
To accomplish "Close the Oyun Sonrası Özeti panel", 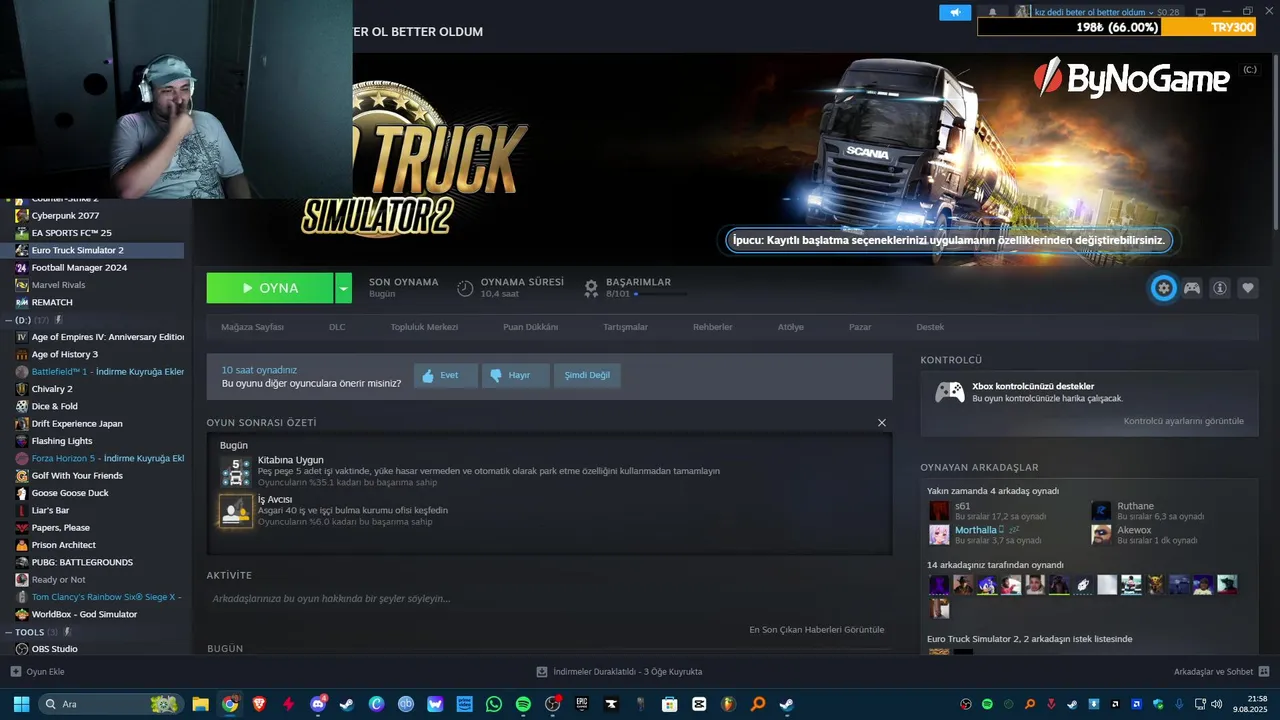I will 881,423.
